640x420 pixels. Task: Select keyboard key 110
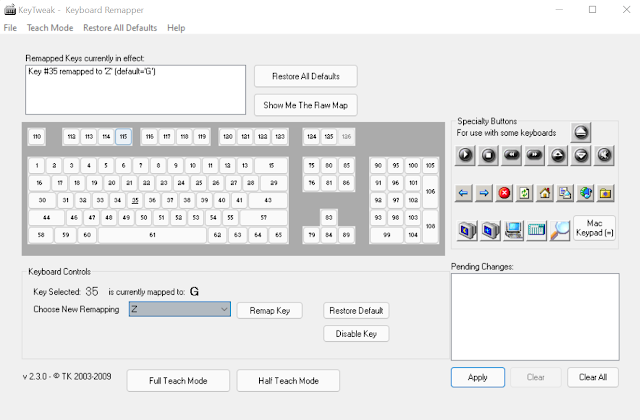click(x=37, y=136)
